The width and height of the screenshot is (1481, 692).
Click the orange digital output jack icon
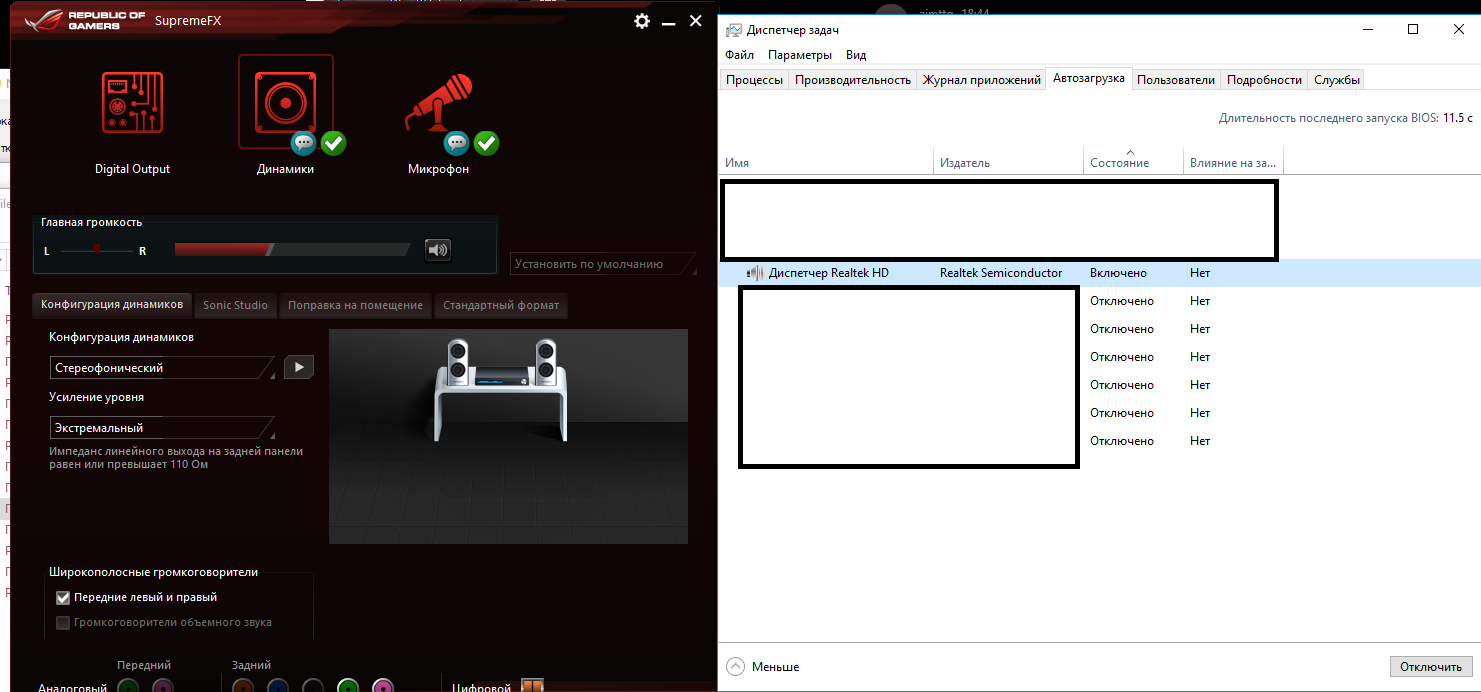tap(532, 686)
